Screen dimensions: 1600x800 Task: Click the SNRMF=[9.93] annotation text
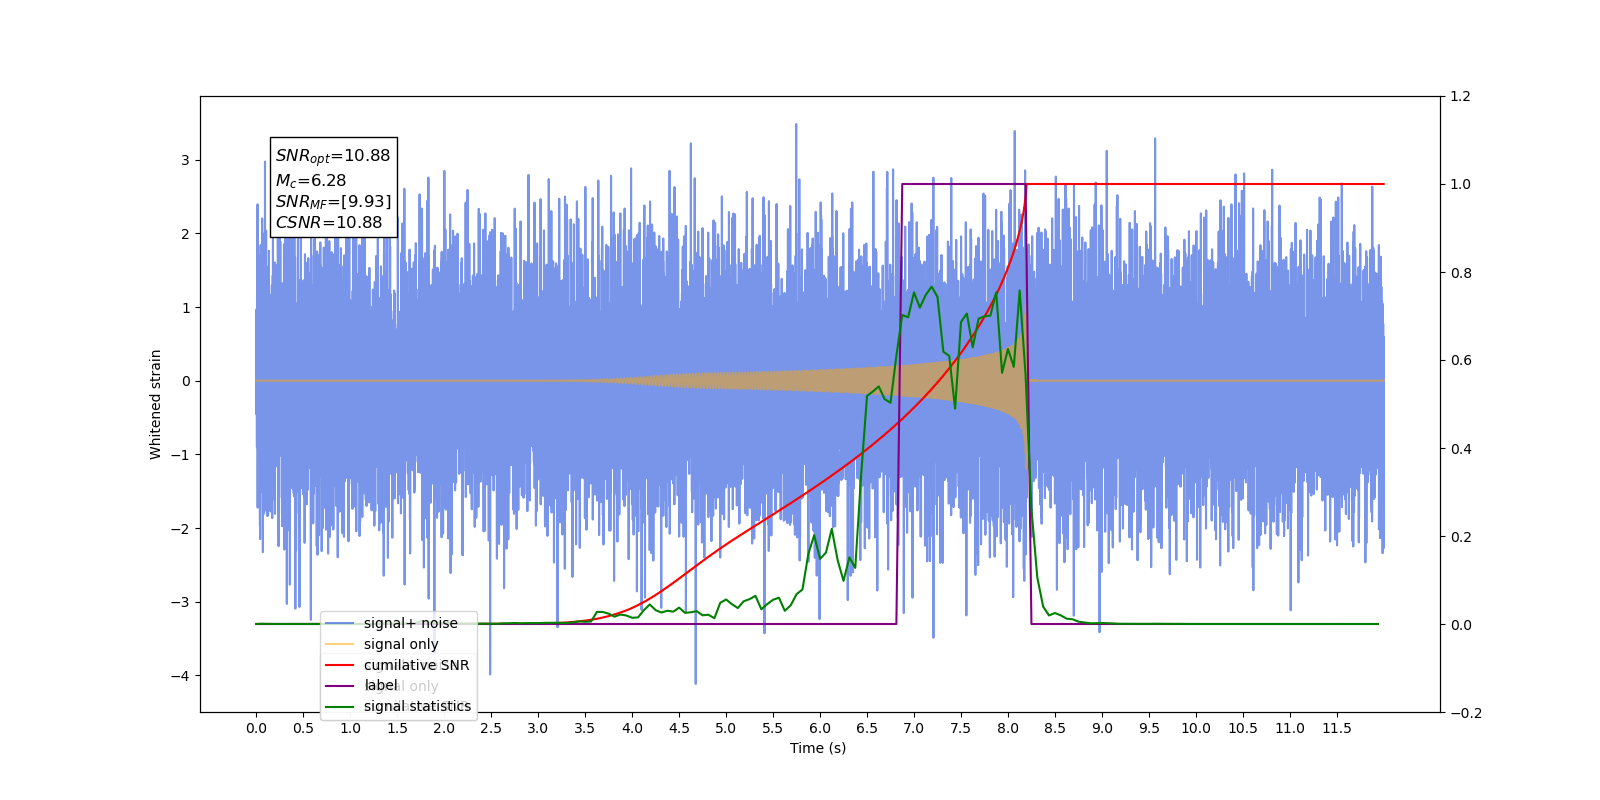(x=333, y=202)
